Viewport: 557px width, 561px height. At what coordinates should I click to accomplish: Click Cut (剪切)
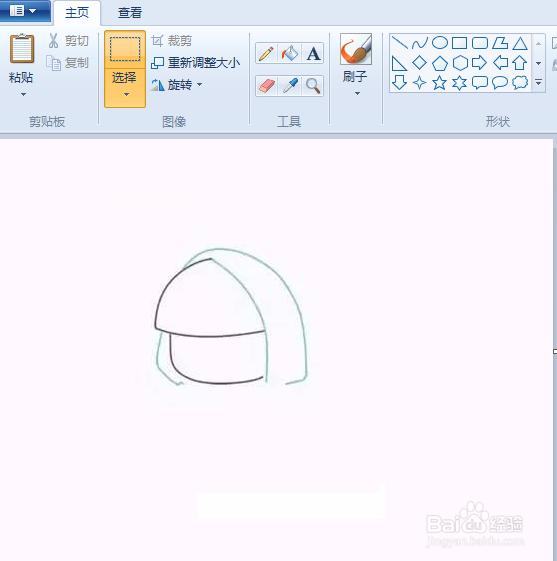coord(68,41)
